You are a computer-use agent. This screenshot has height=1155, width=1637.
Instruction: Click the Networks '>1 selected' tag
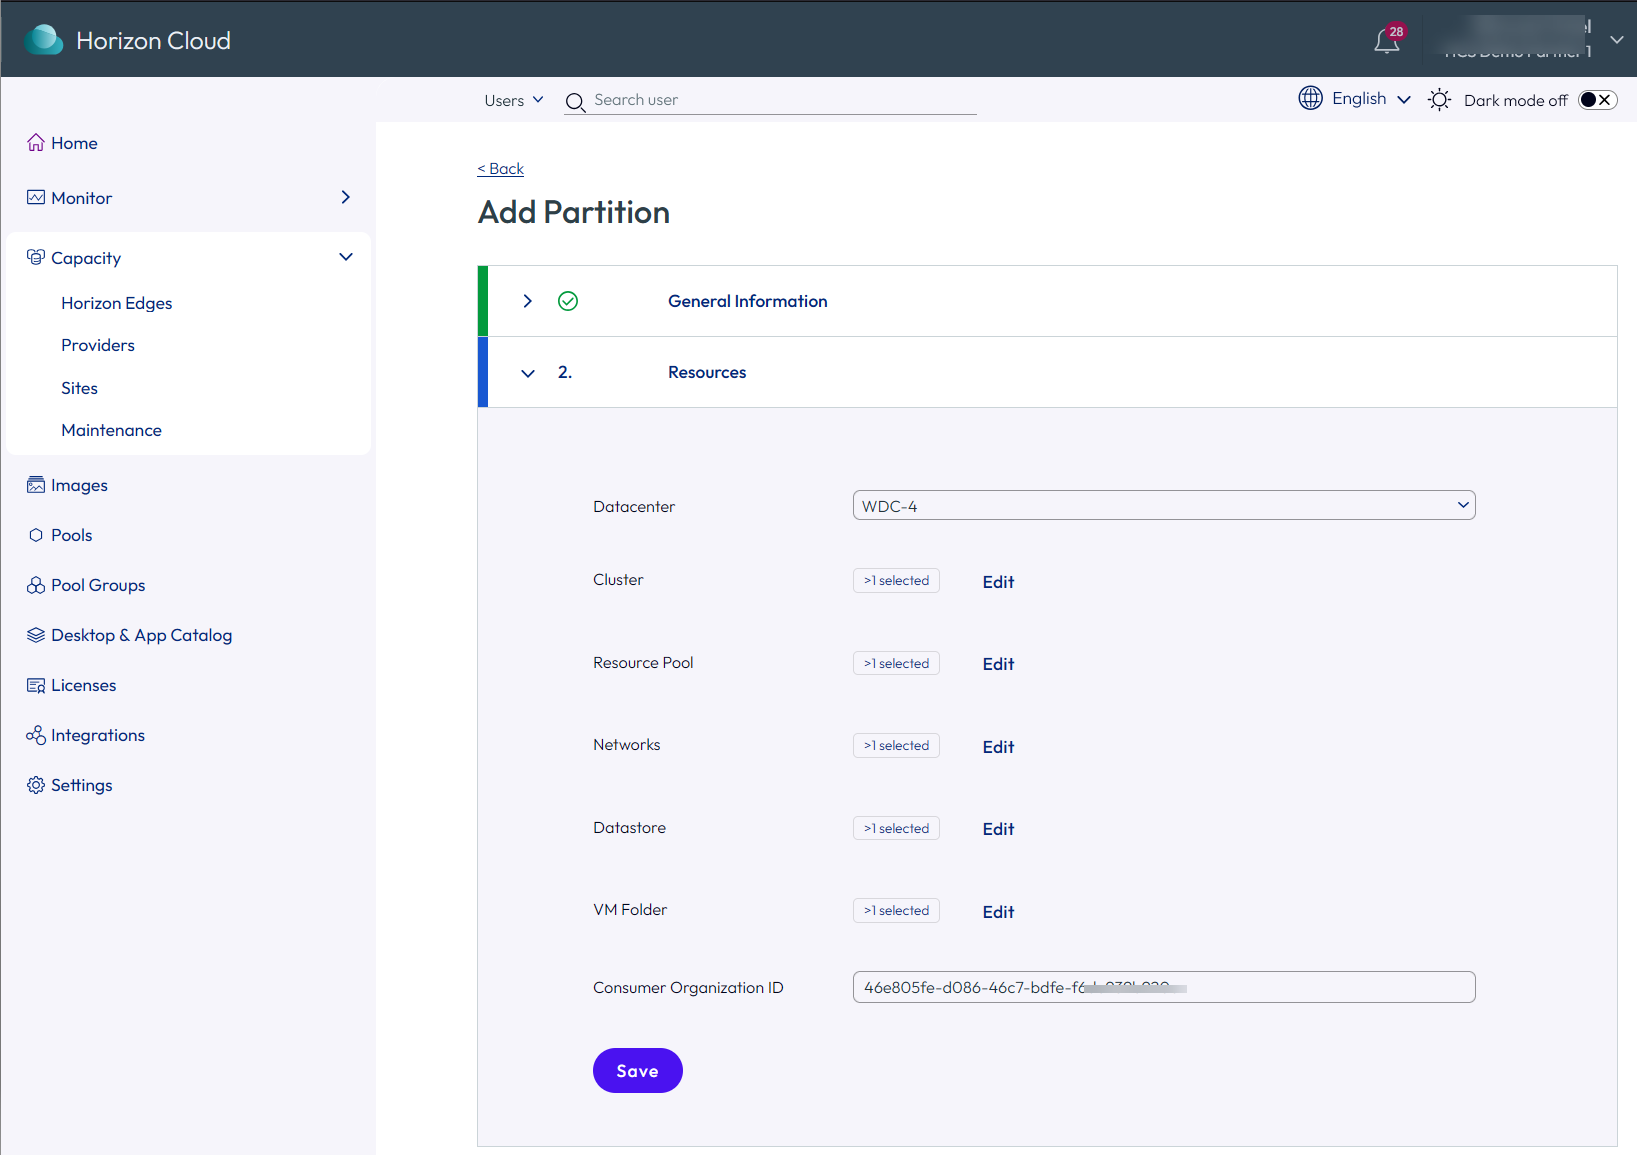896,746
